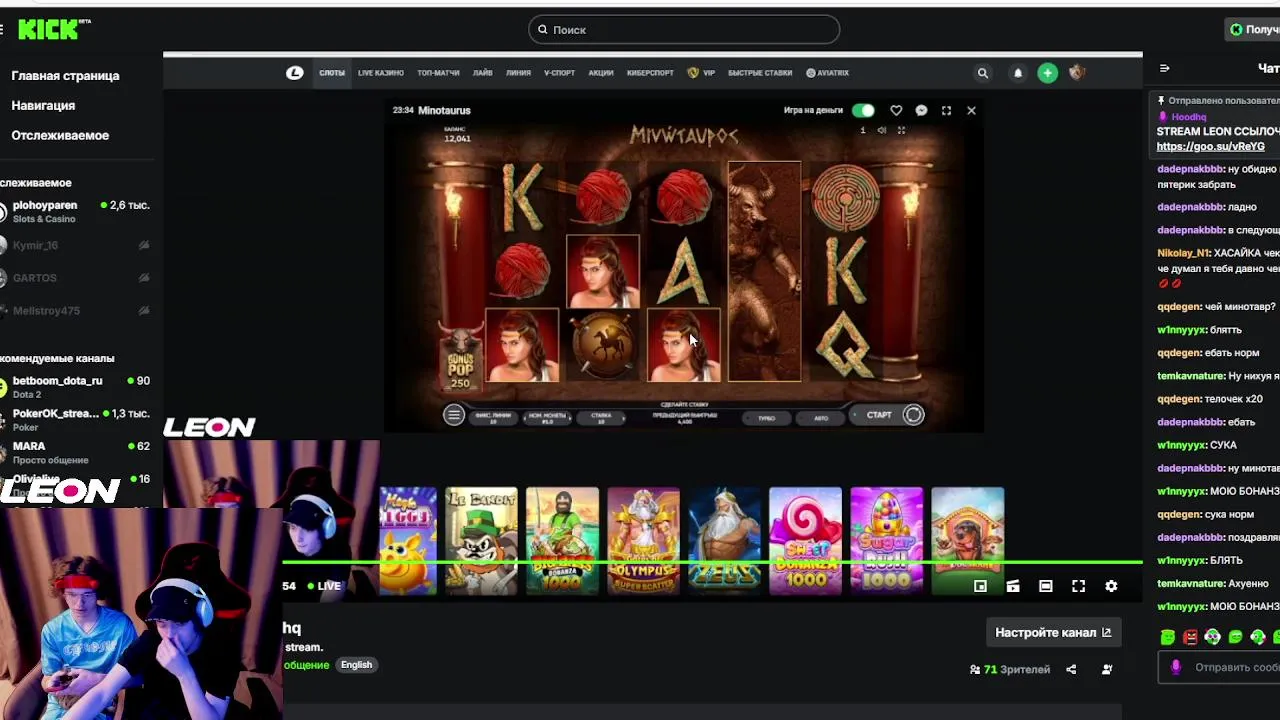Screen dimensions: 1280x720
Task: Open player settings gear
Action: (1111, 587)
